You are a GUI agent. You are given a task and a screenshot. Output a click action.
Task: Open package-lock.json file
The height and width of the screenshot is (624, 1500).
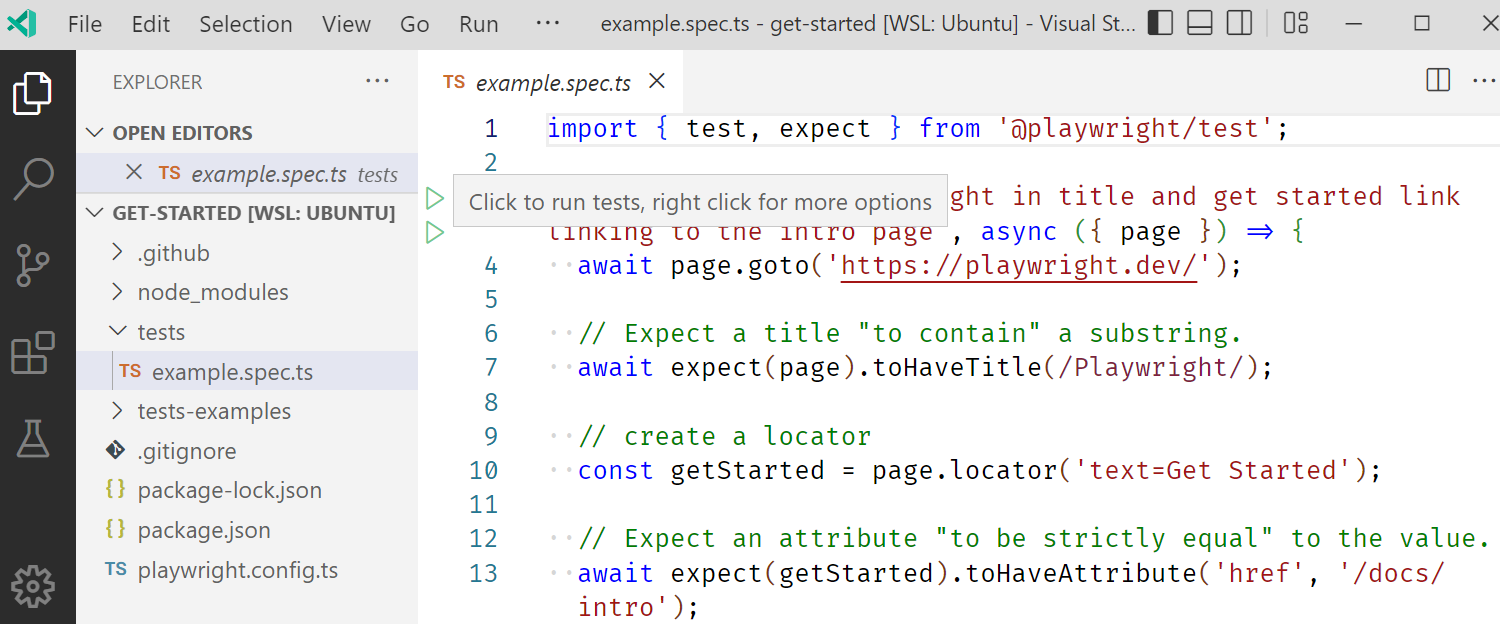click(x=247, y=490)
